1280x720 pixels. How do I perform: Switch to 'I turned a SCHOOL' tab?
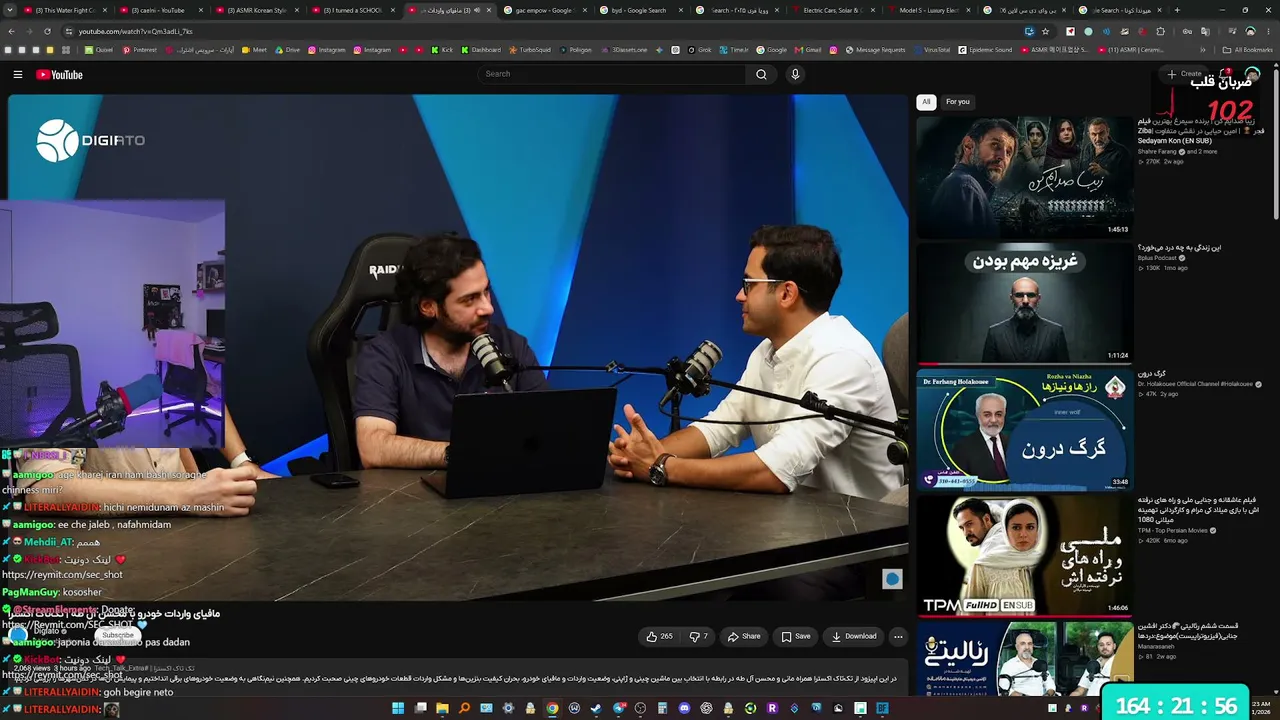352,10
